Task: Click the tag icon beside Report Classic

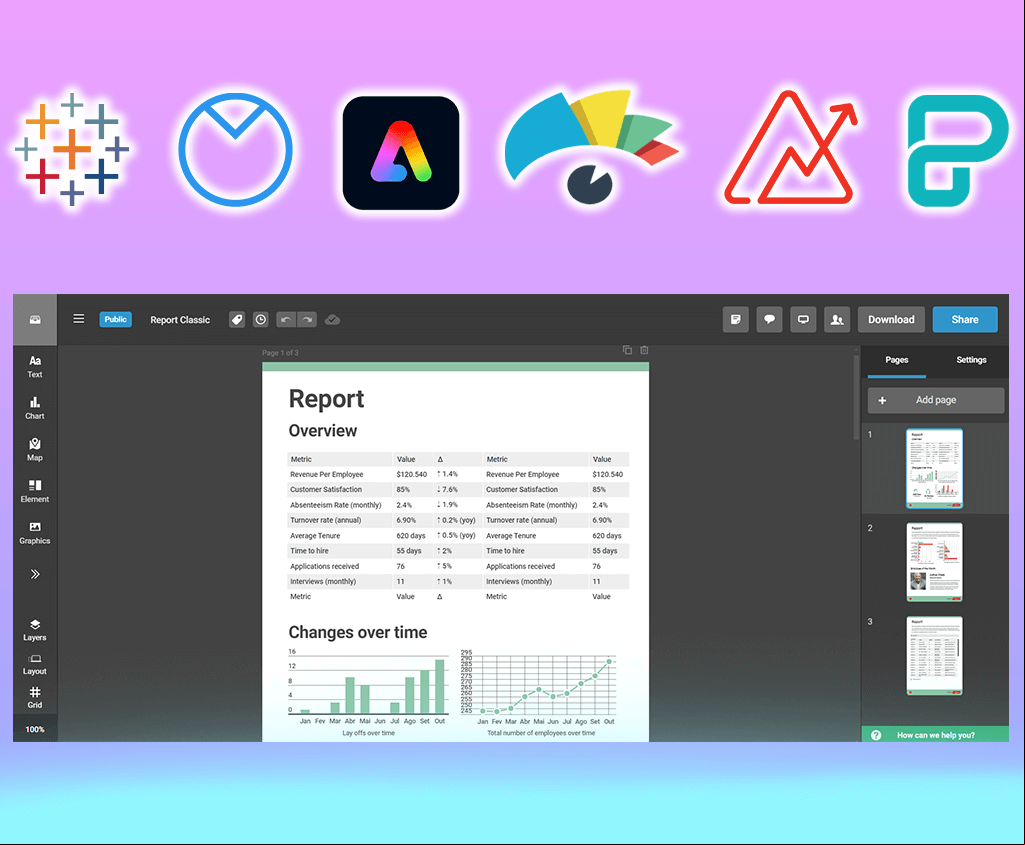Action: pos(237,320)
